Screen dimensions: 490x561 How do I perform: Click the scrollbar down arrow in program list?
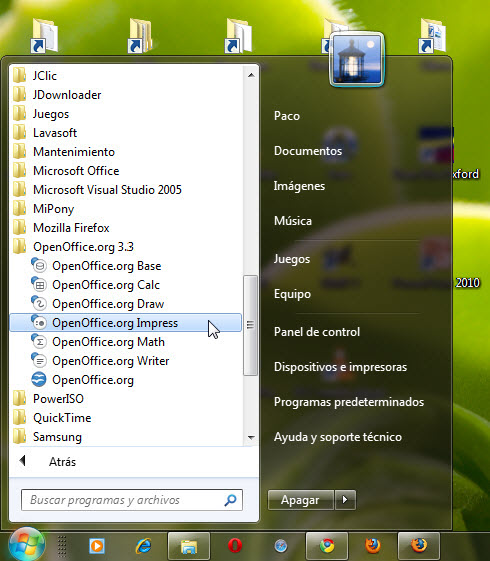[251, 438]
